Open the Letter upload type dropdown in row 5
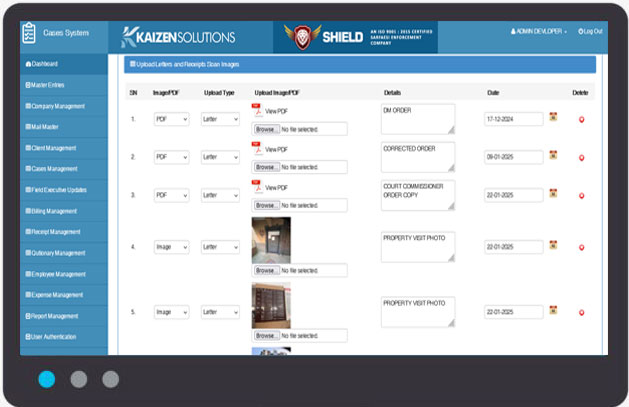This screenshot has width=629, height=407. [220, 312]
